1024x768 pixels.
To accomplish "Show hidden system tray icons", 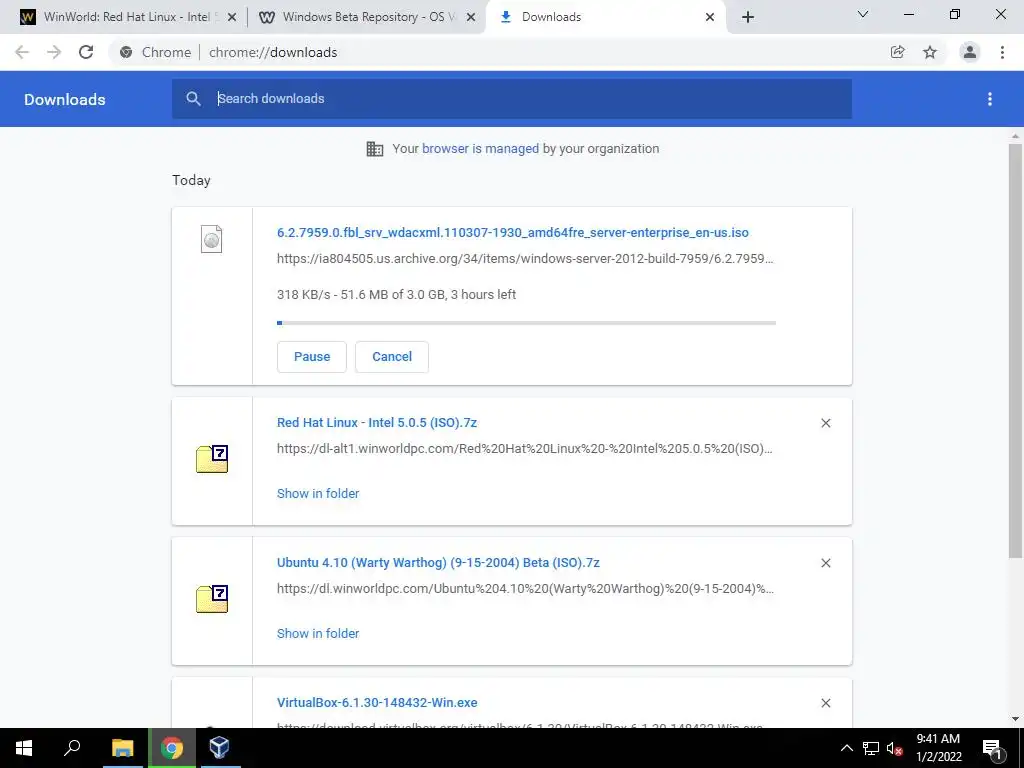I will 846,748.
